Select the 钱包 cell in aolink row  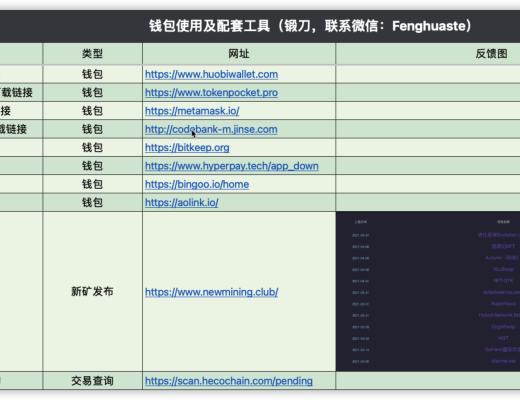(92, 202)
